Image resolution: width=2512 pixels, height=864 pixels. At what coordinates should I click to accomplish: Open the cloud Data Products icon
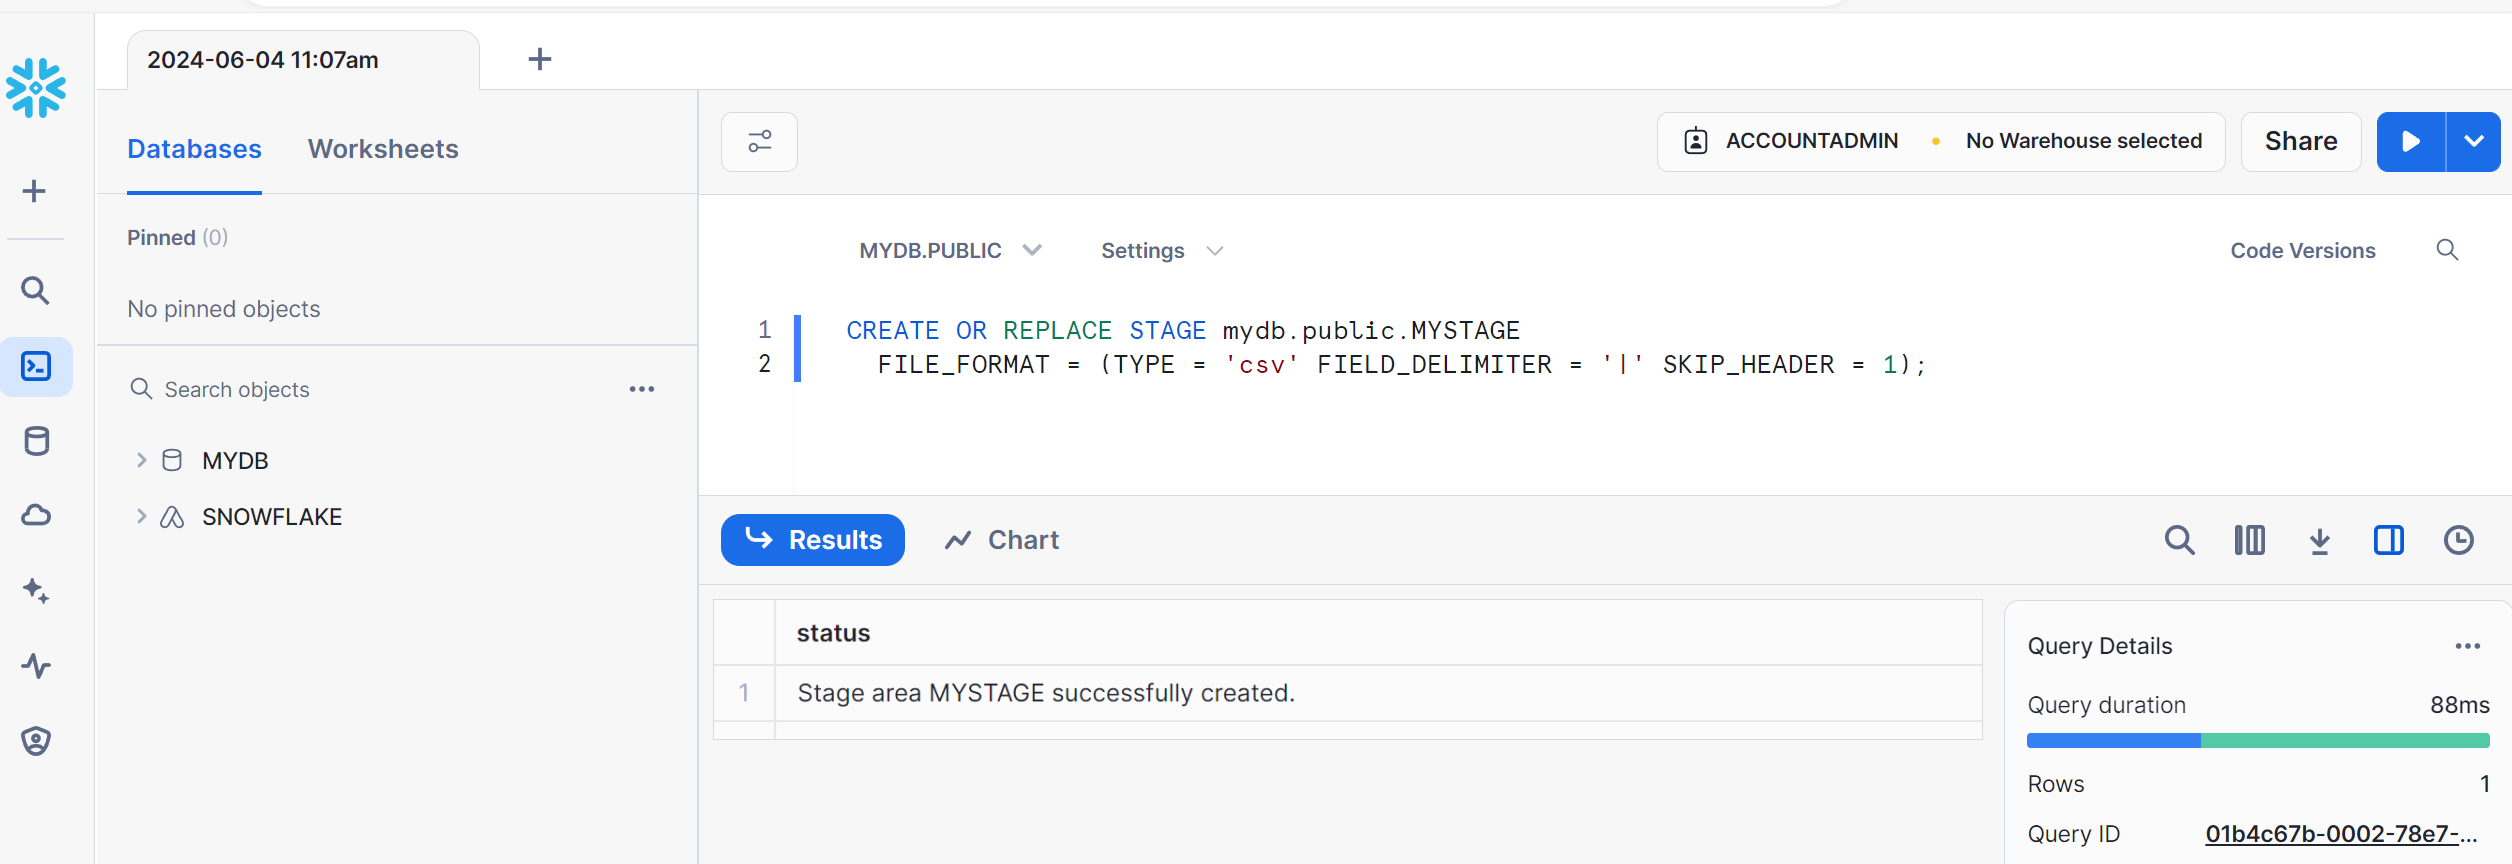pos(36,516)
